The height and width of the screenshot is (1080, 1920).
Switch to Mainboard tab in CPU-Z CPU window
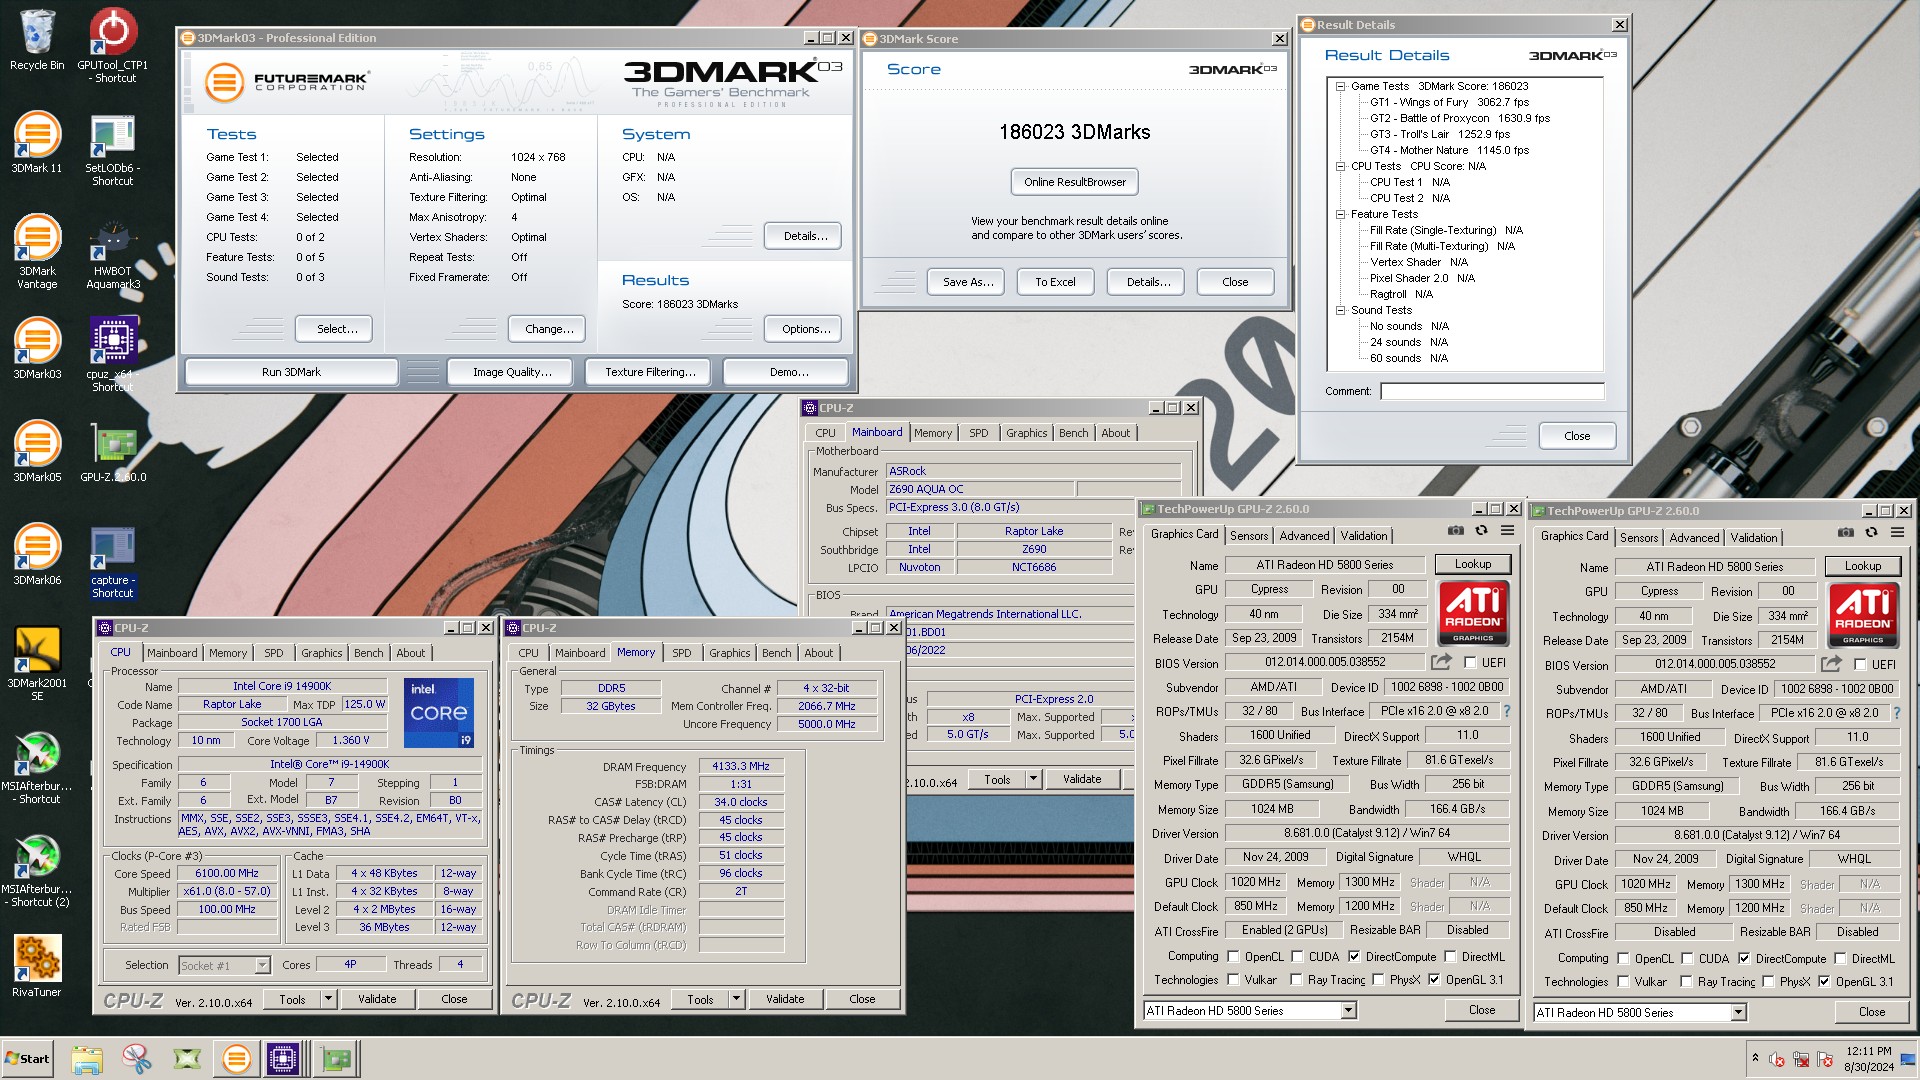click(x=172, y=653)
